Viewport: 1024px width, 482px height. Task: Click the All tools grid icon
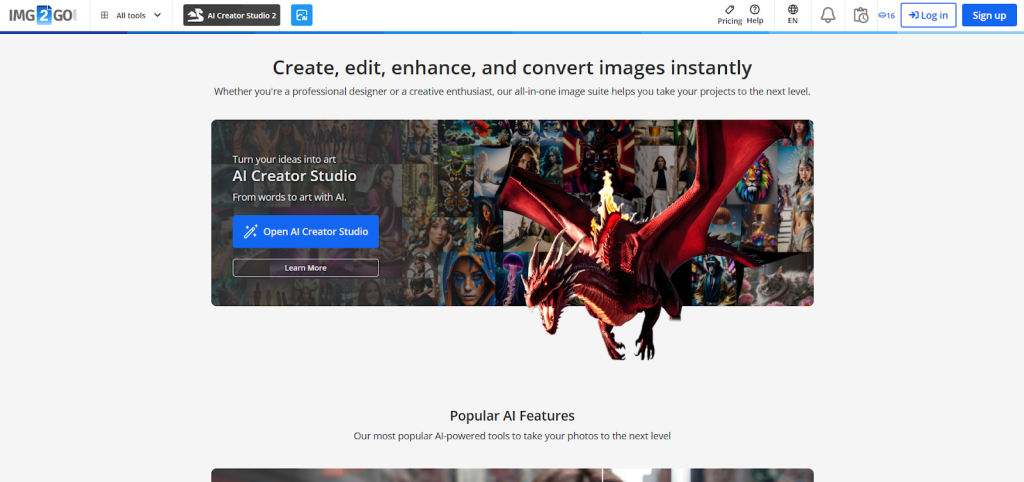pyautogui.click(x=105, y=15)
